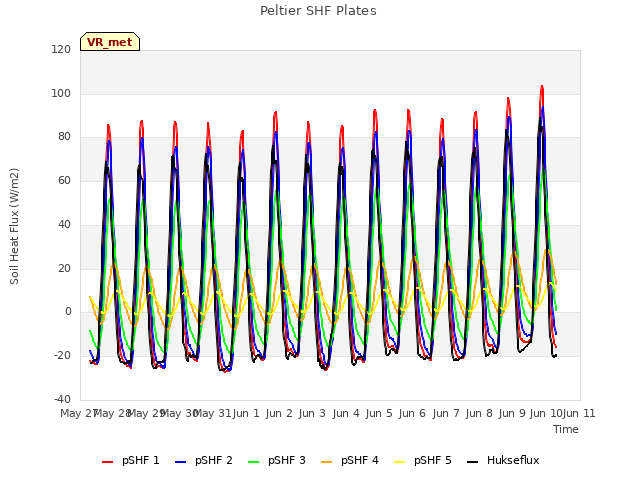Click the VR_met annotation label
640x480 pixels.
click(110, 42)
